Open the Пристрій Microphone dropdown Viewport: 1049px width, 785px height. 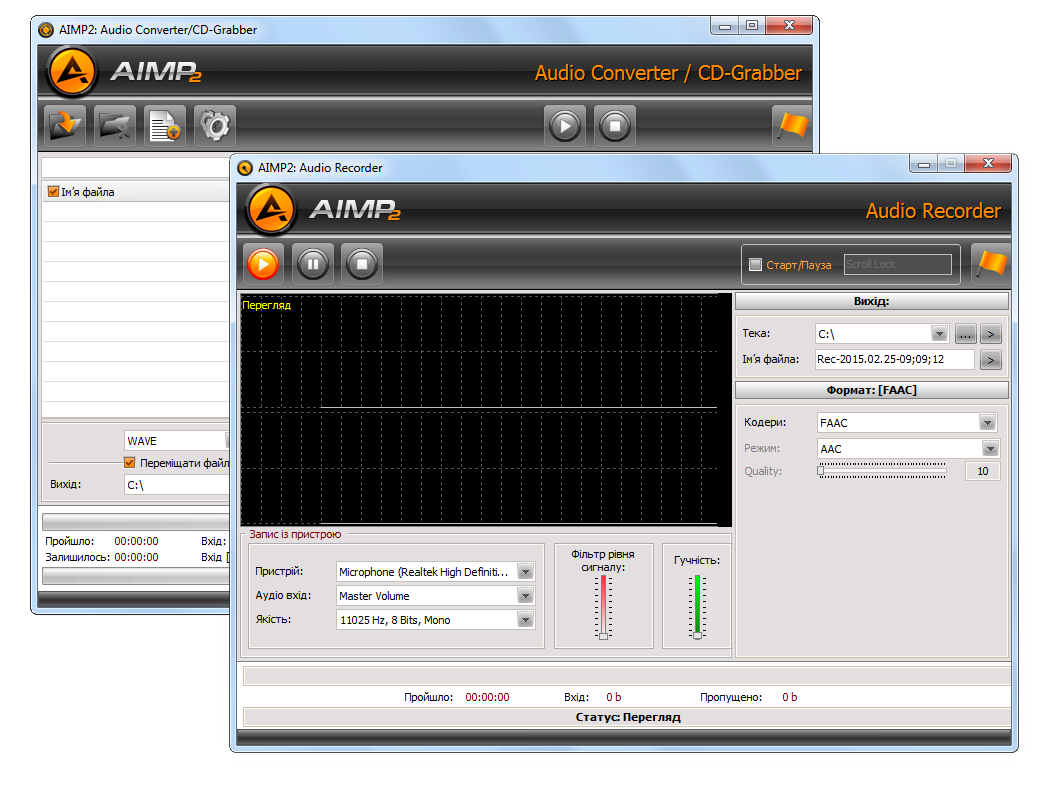[525, 572]
